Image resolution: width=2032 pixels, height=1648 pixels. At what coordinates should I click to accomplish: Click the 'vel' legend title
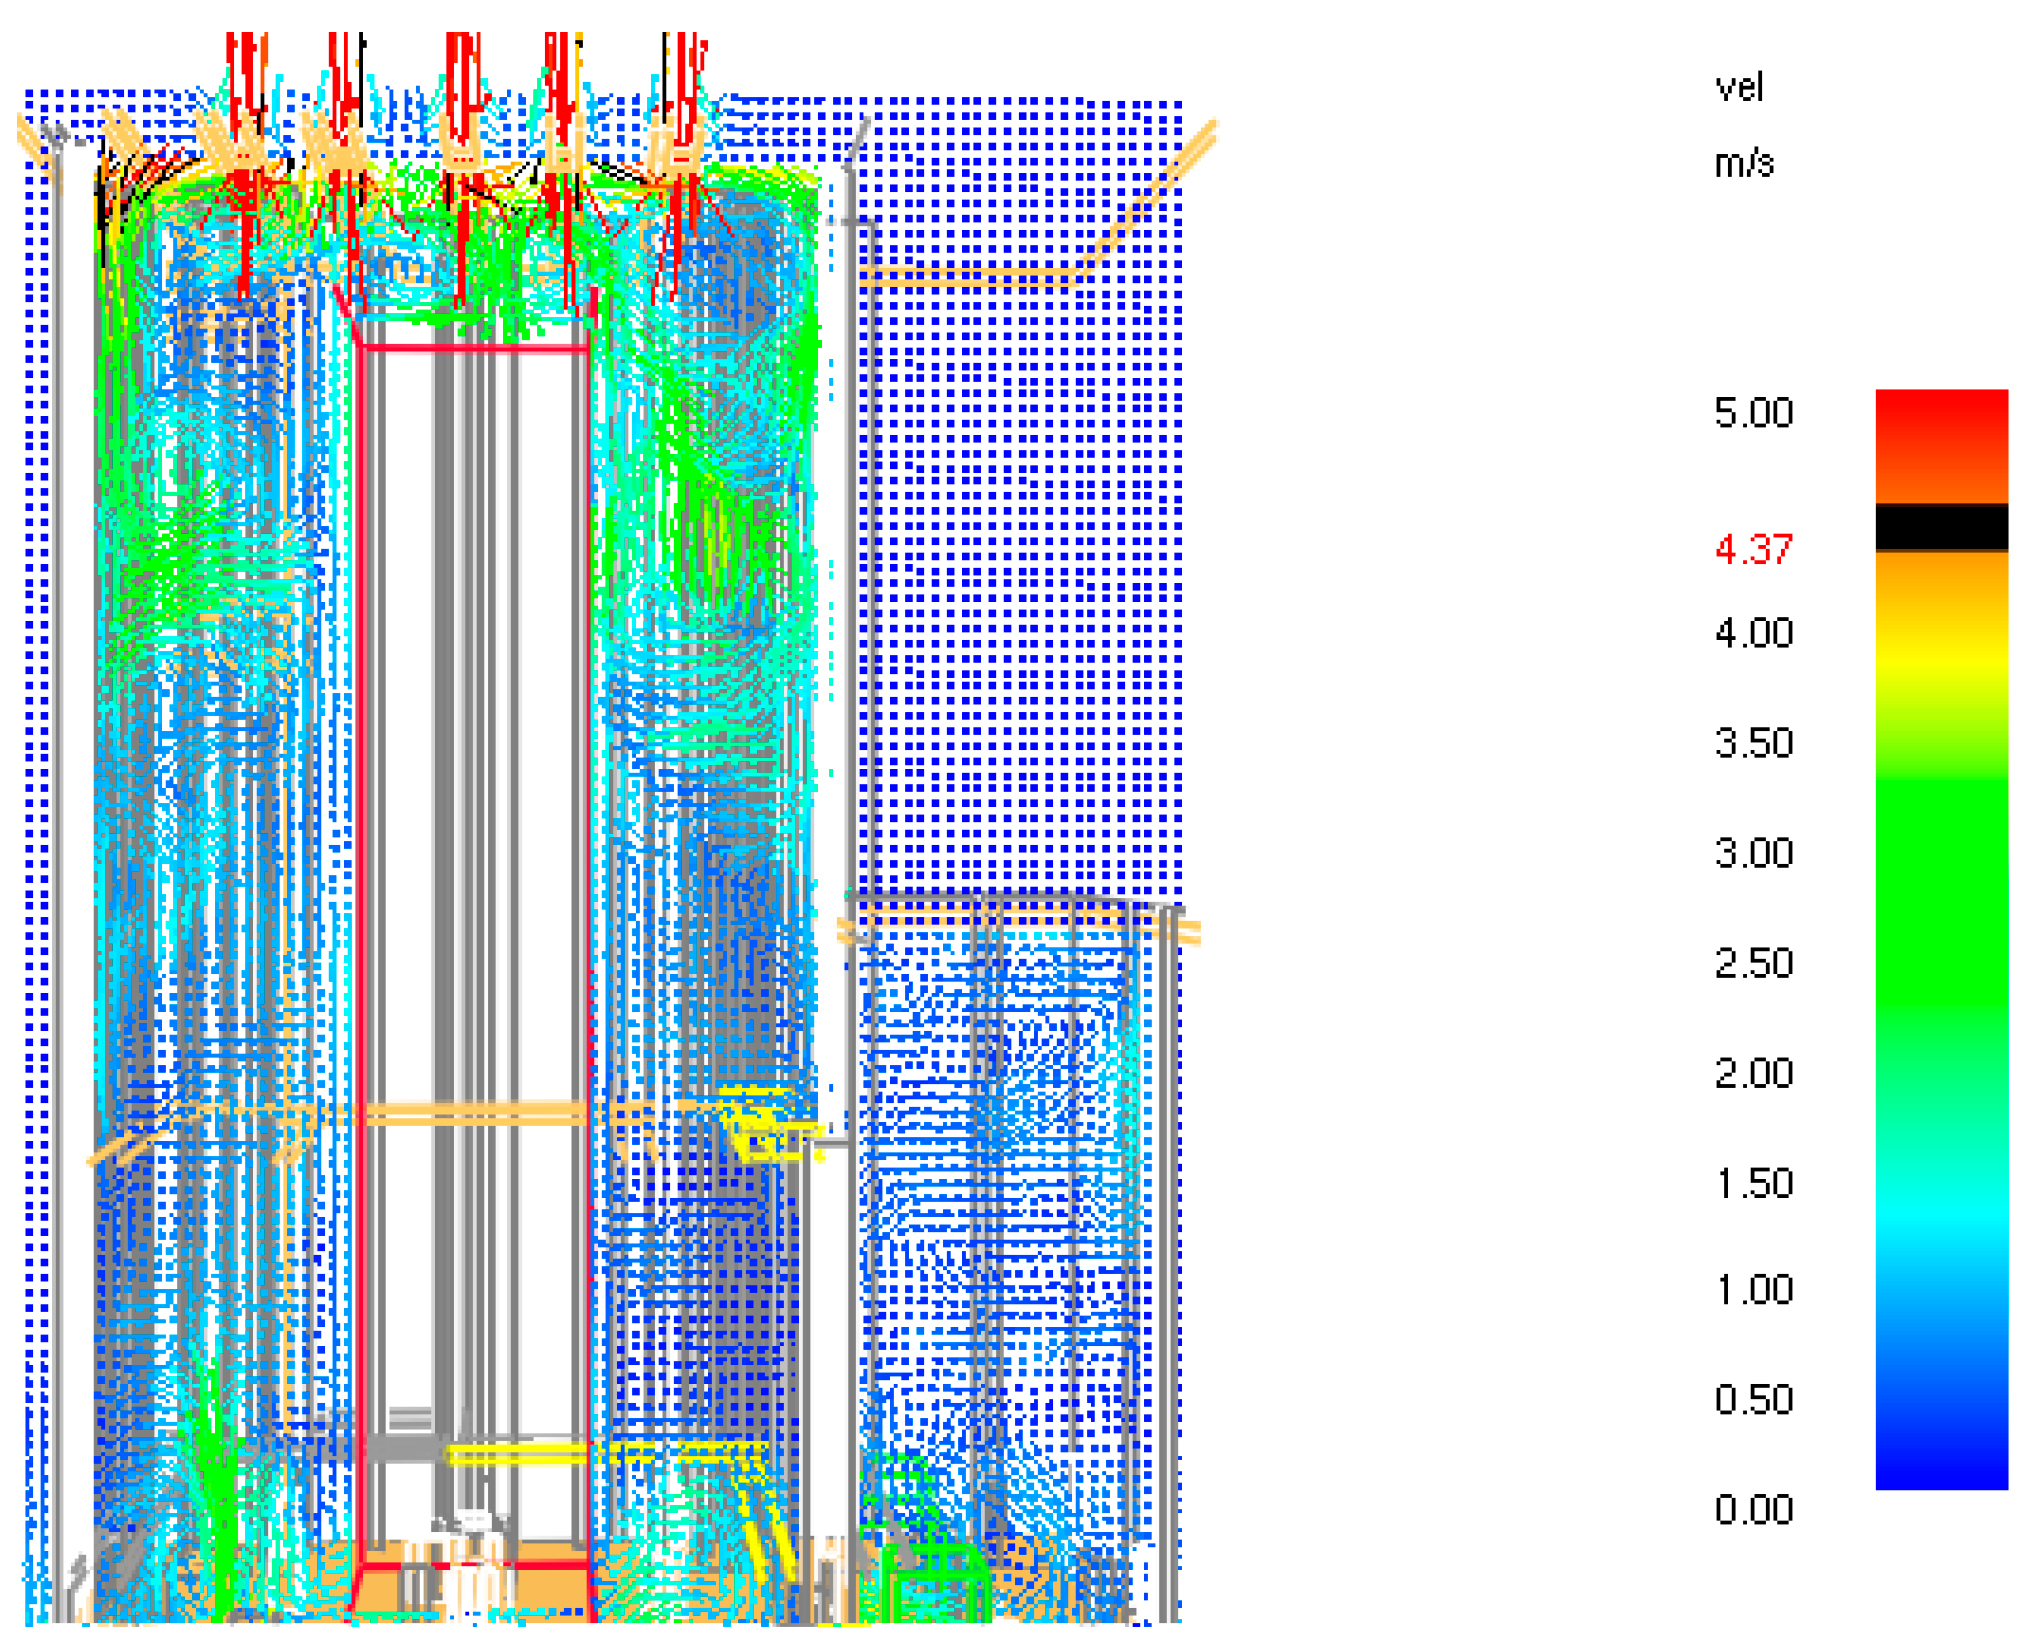pos(1739,88)
